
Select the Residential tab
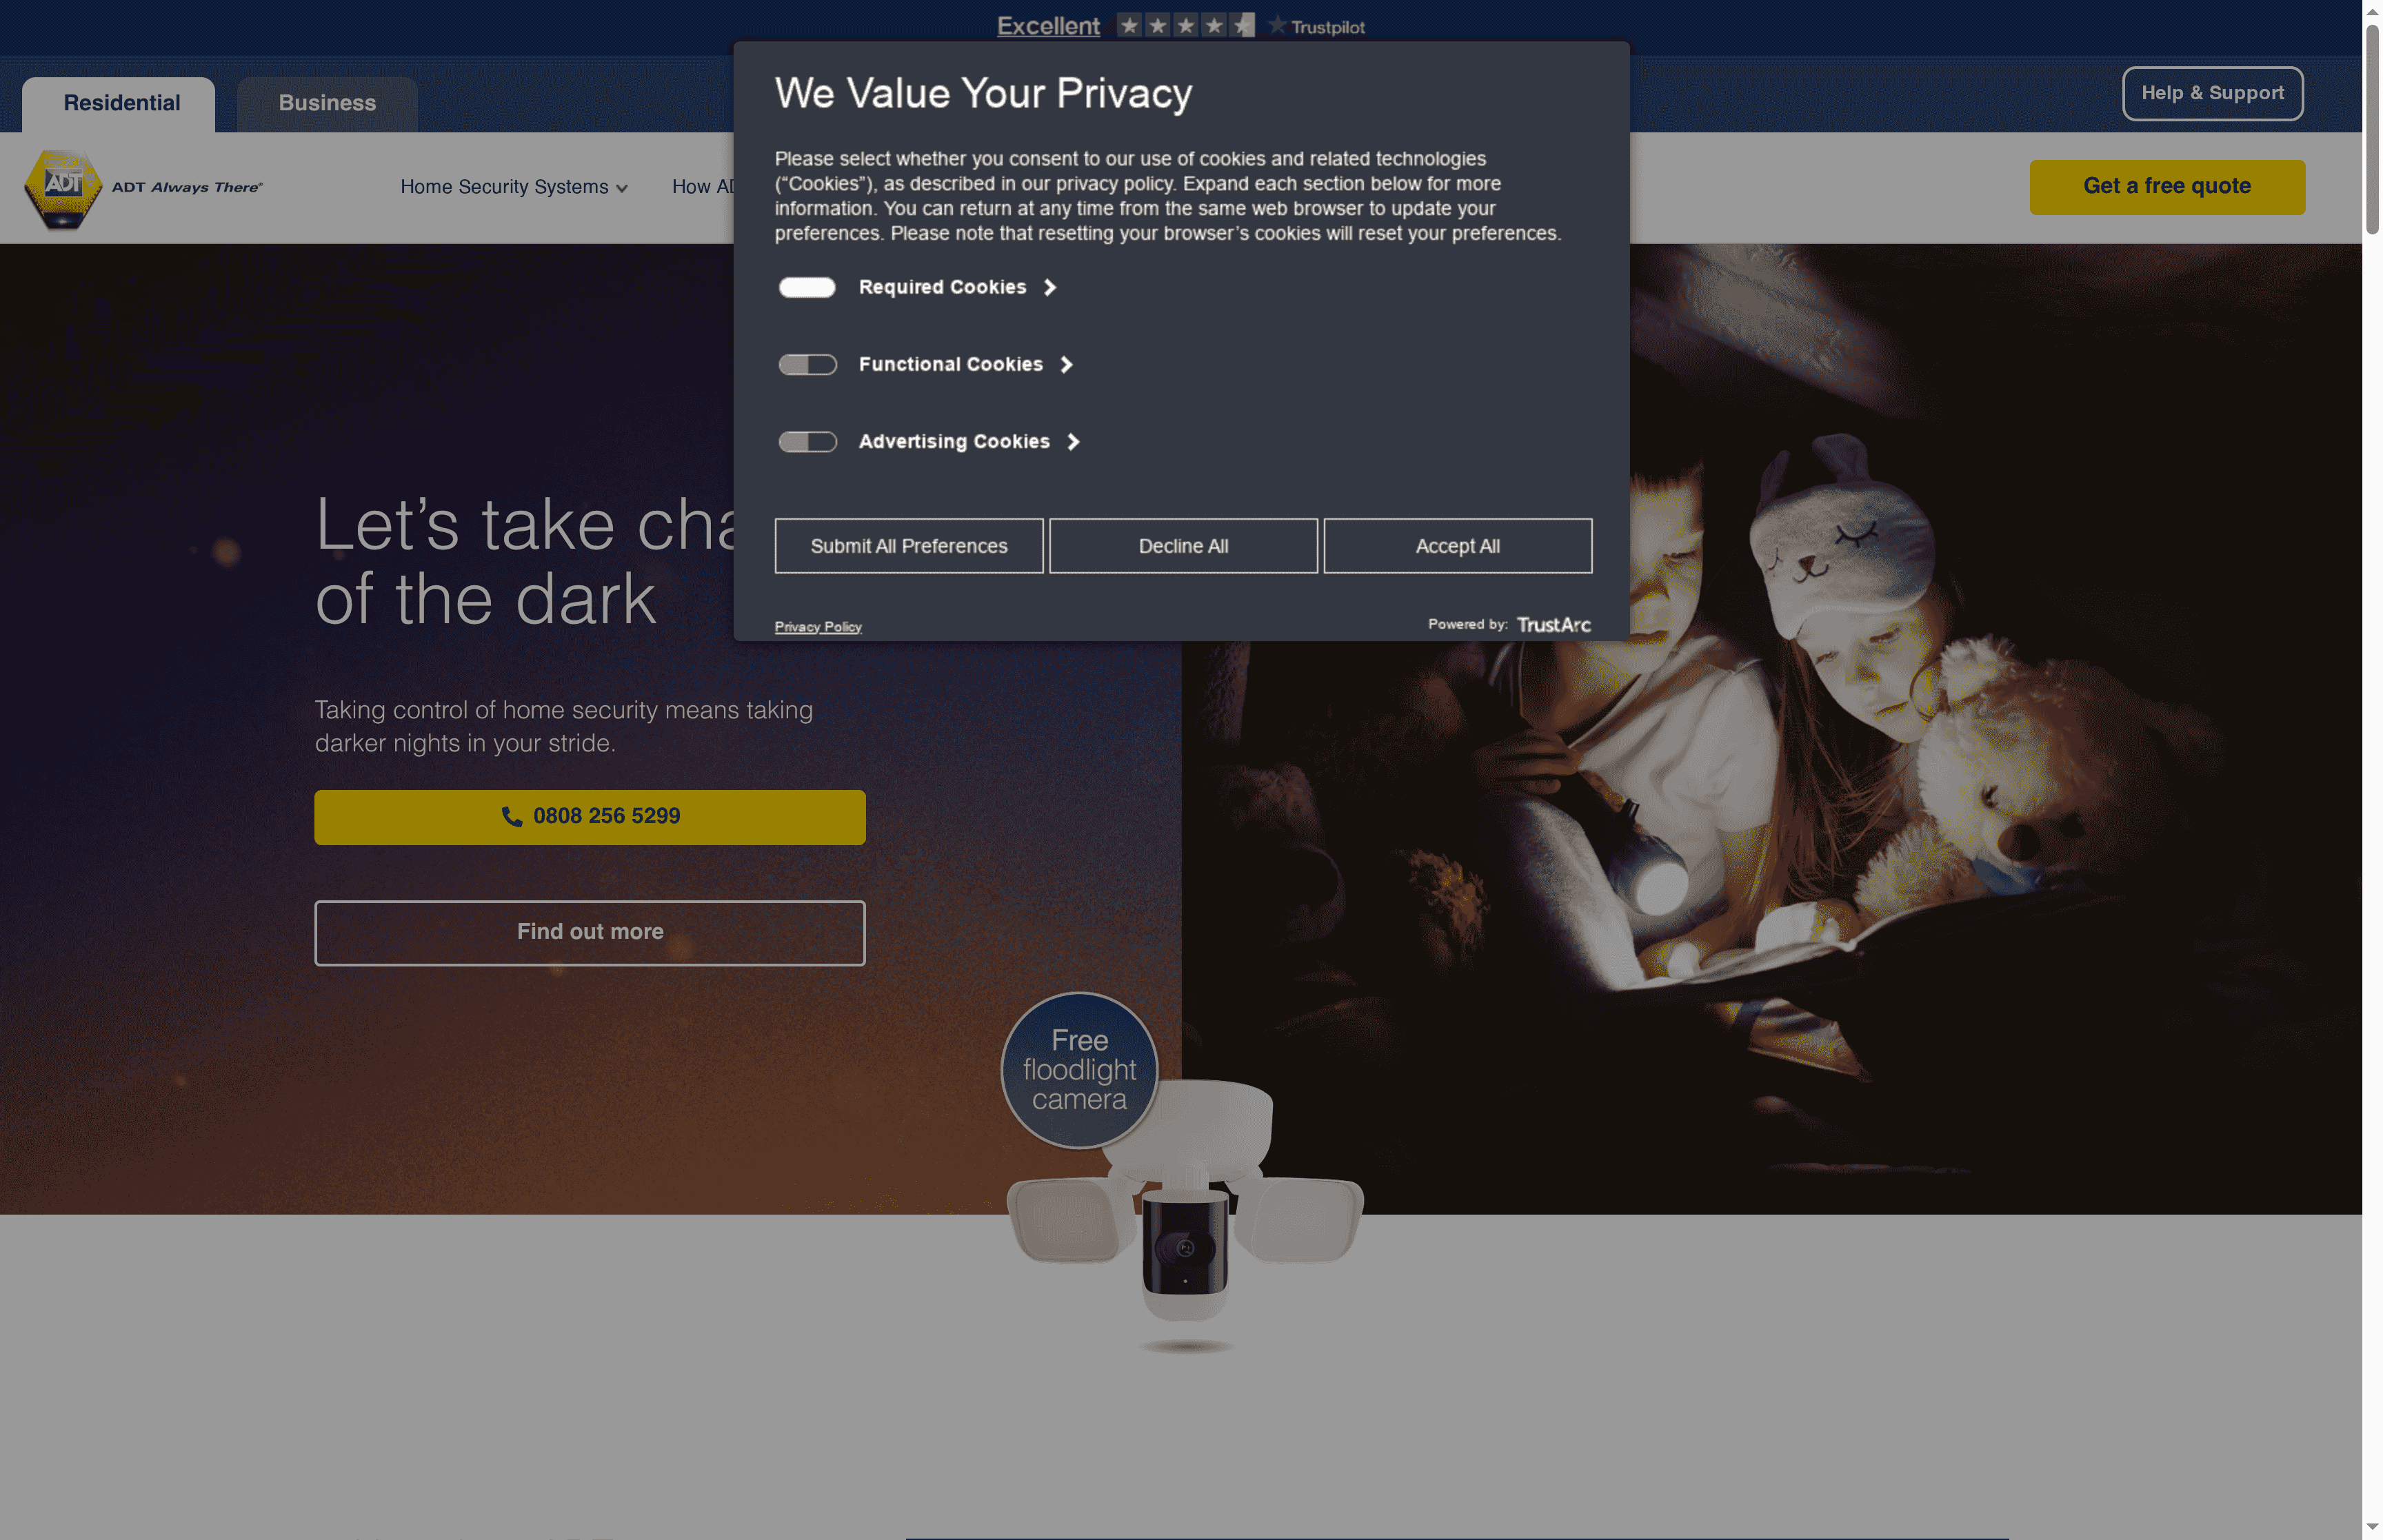point(121,102)
